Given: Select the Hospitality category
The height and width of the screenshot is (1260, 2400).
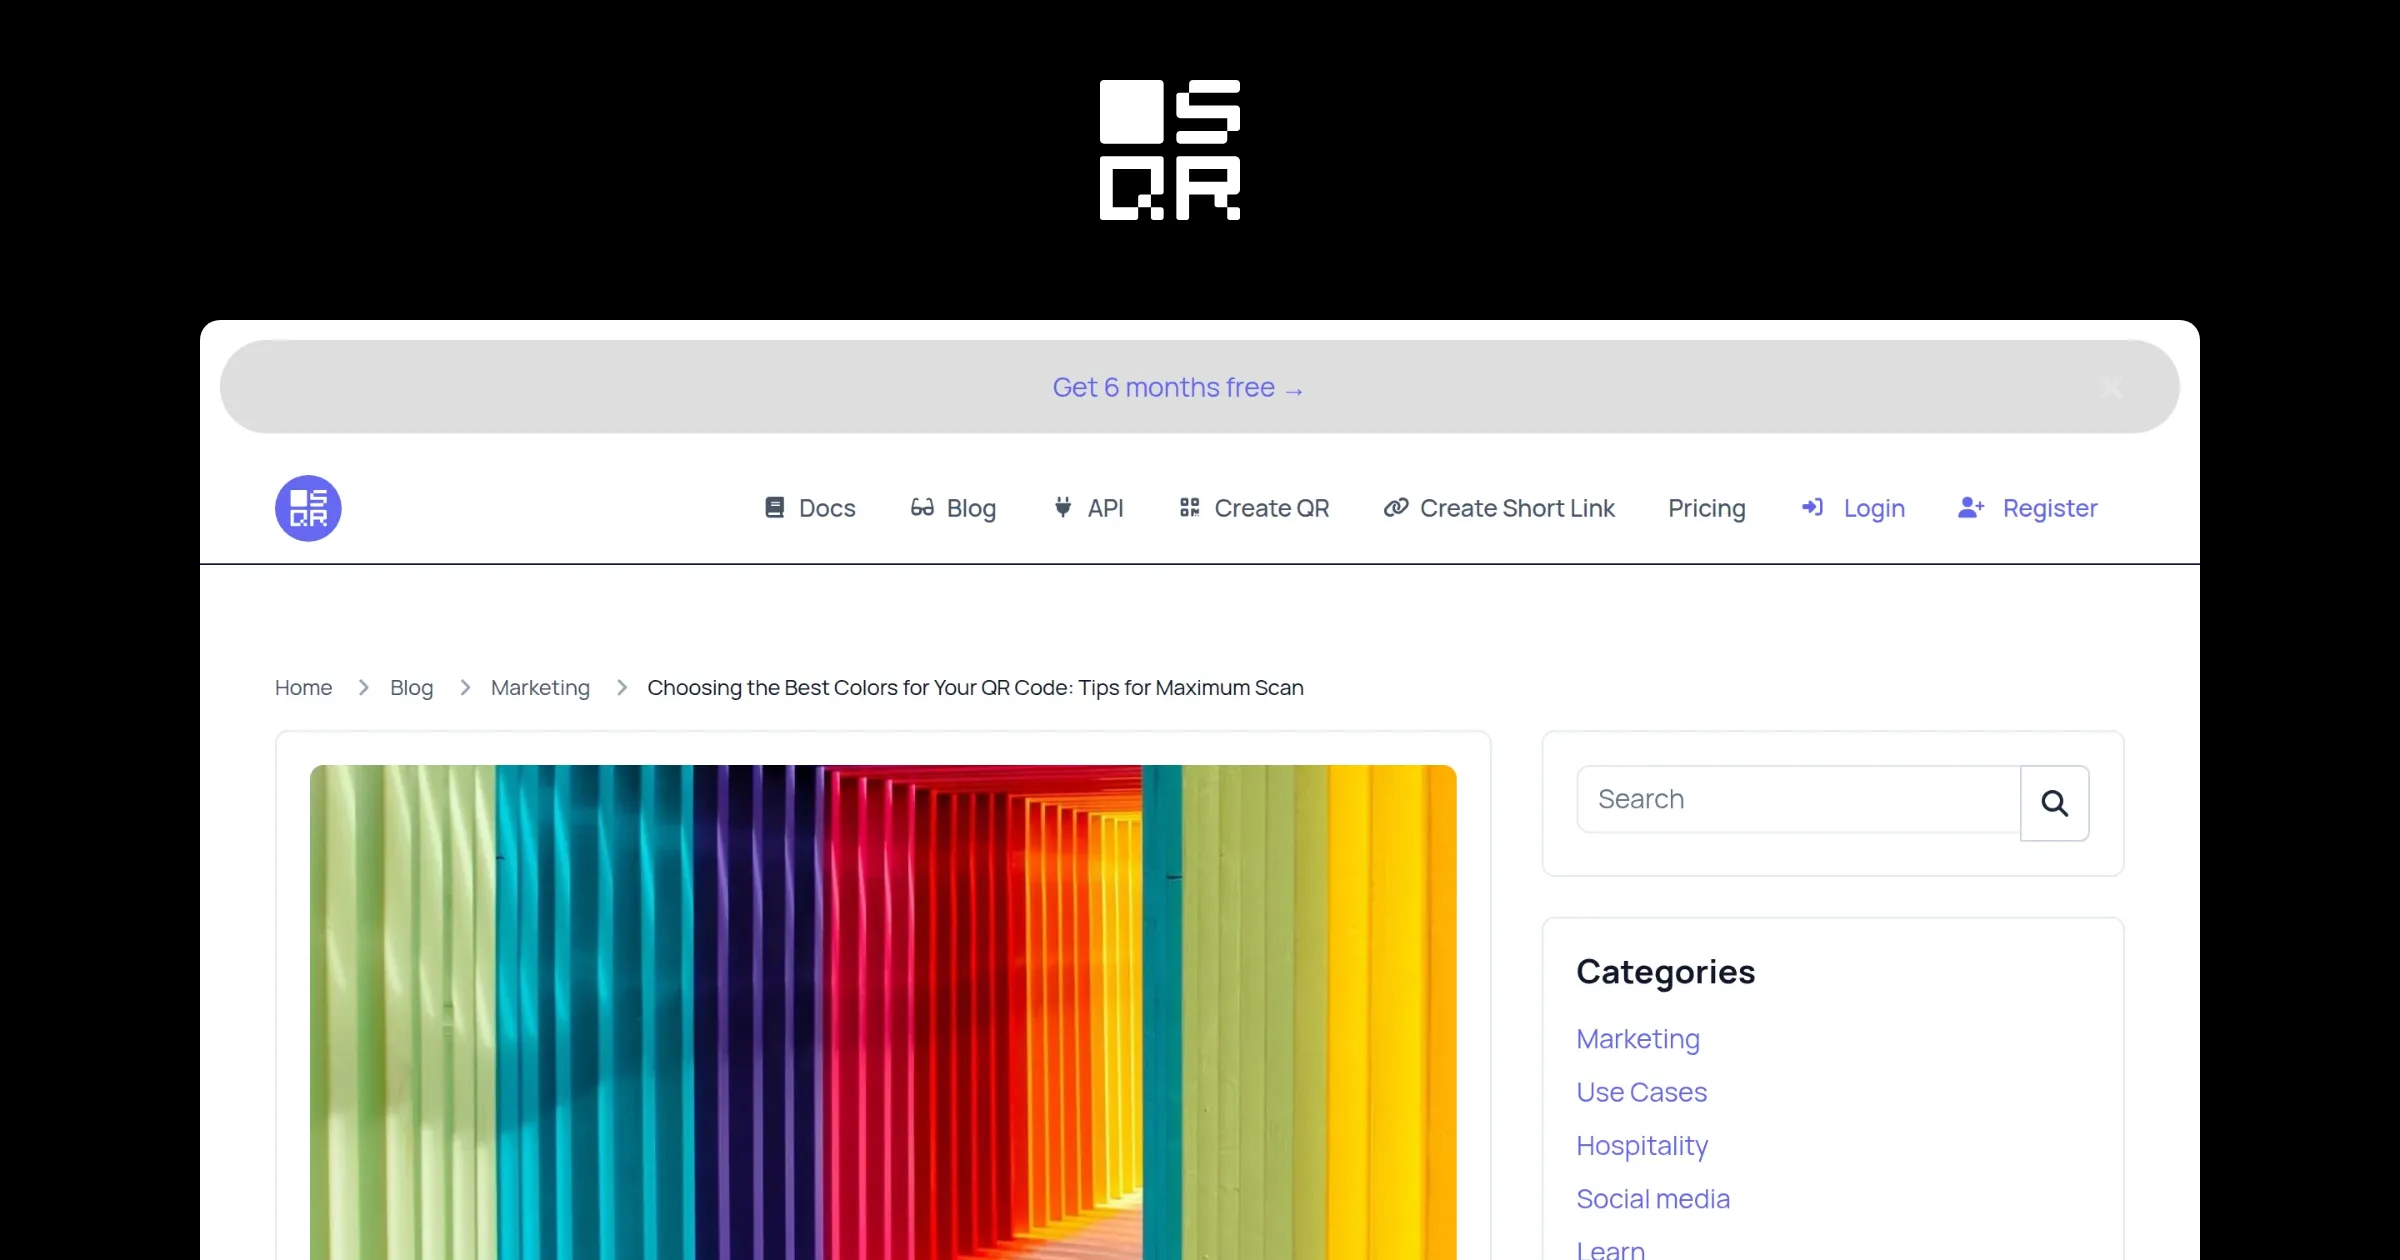Looking at the screenshot, I should pos(1641,1145).
